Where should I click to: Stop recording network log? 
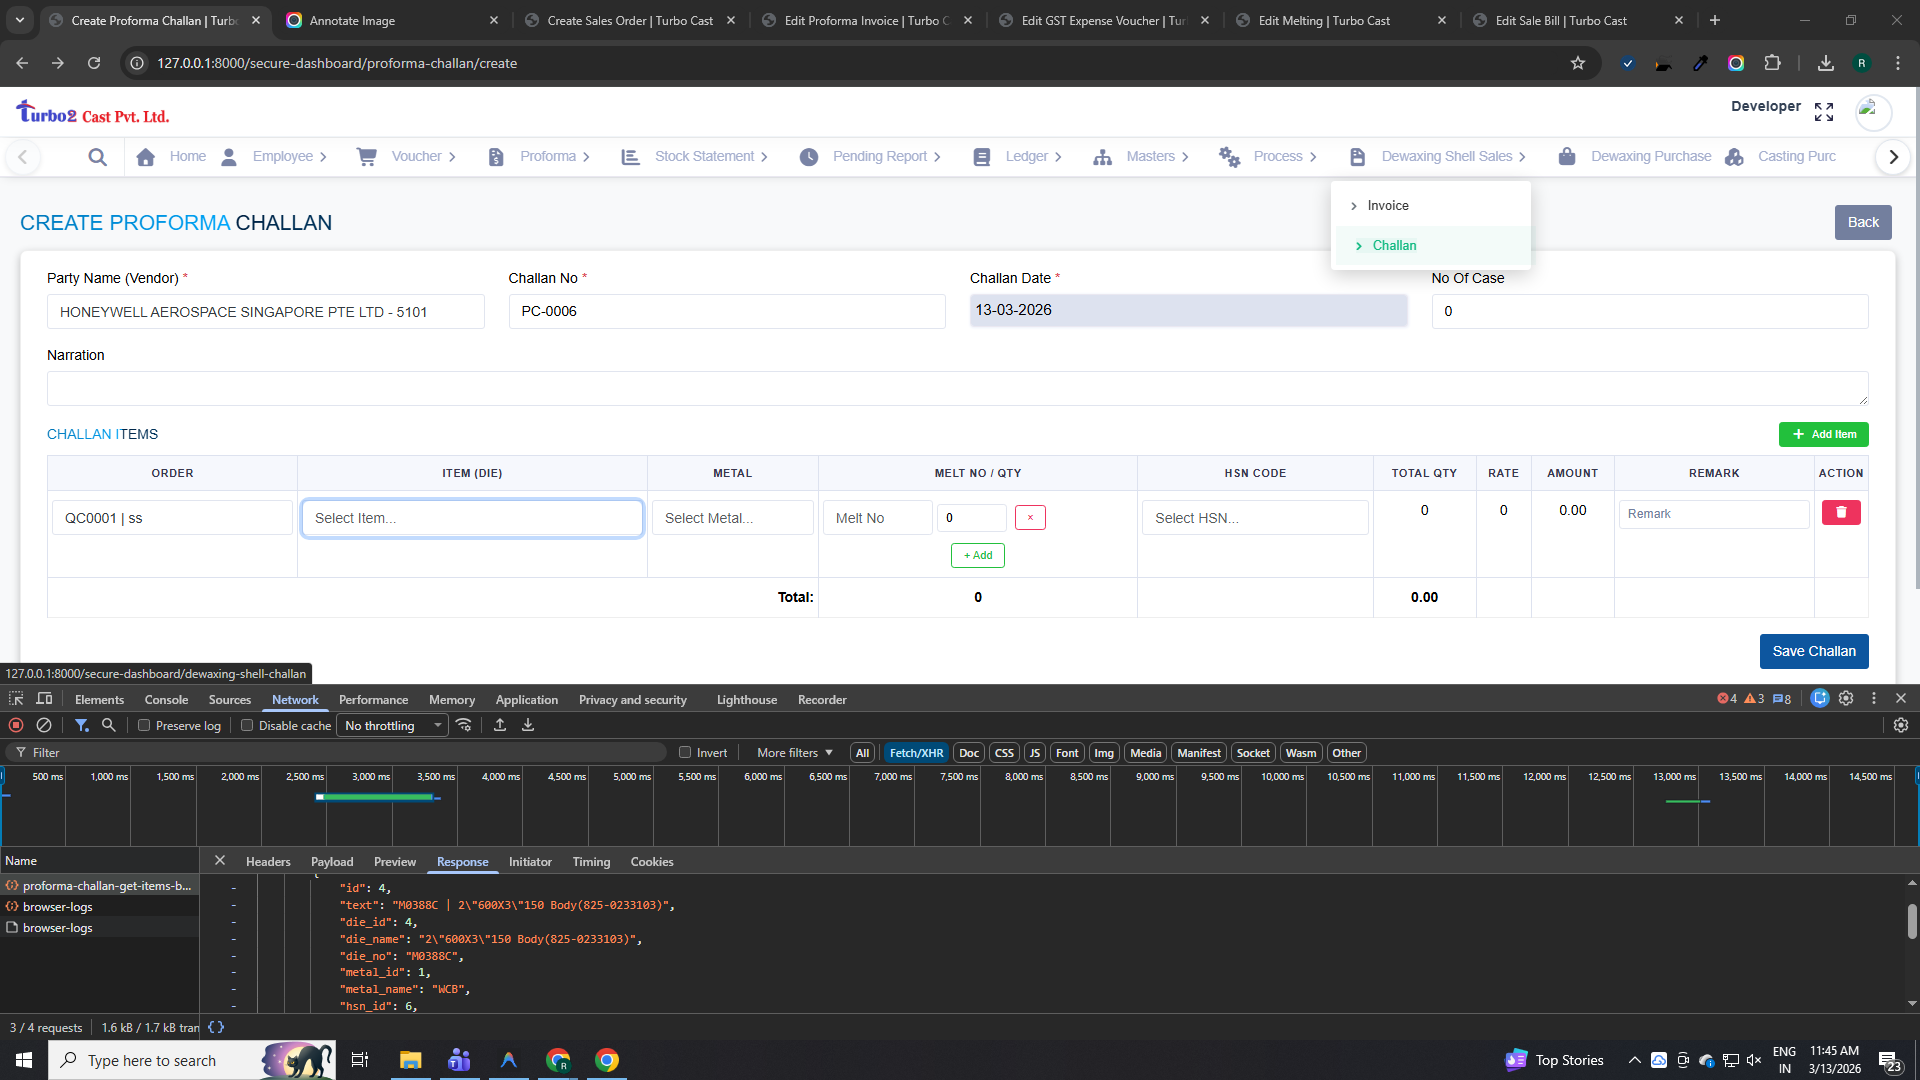[x=16, y=726]
